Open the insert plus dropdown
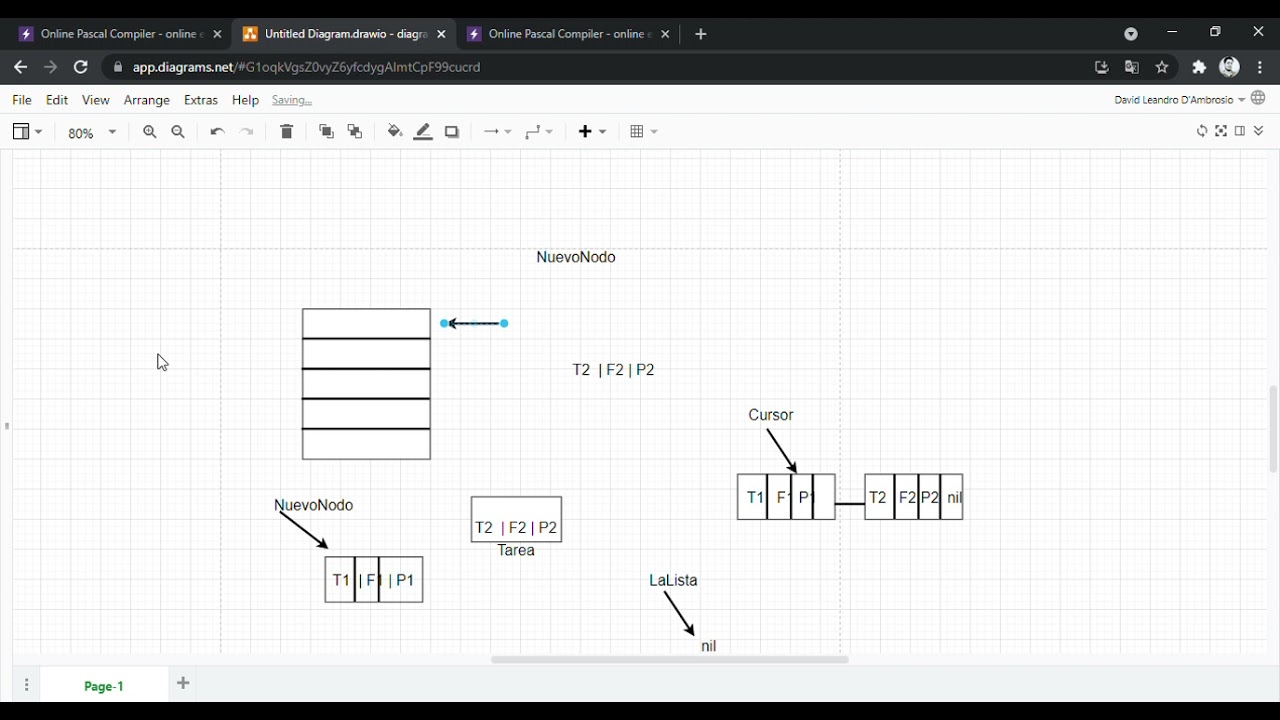 593,132
